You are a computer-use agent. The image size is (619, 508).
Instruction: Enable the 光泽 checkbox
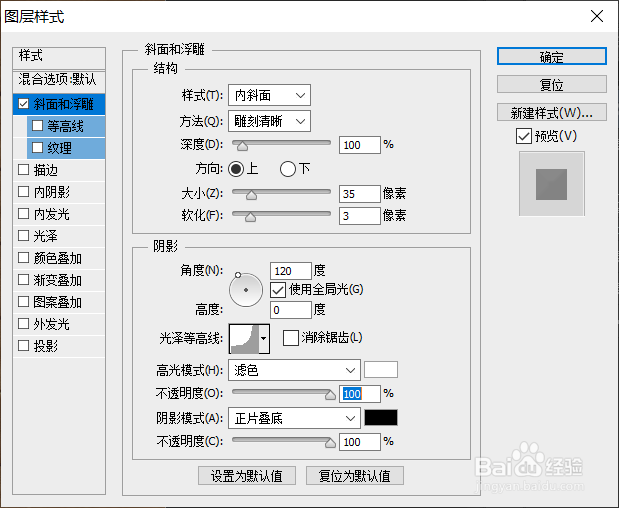pos(24,236)
